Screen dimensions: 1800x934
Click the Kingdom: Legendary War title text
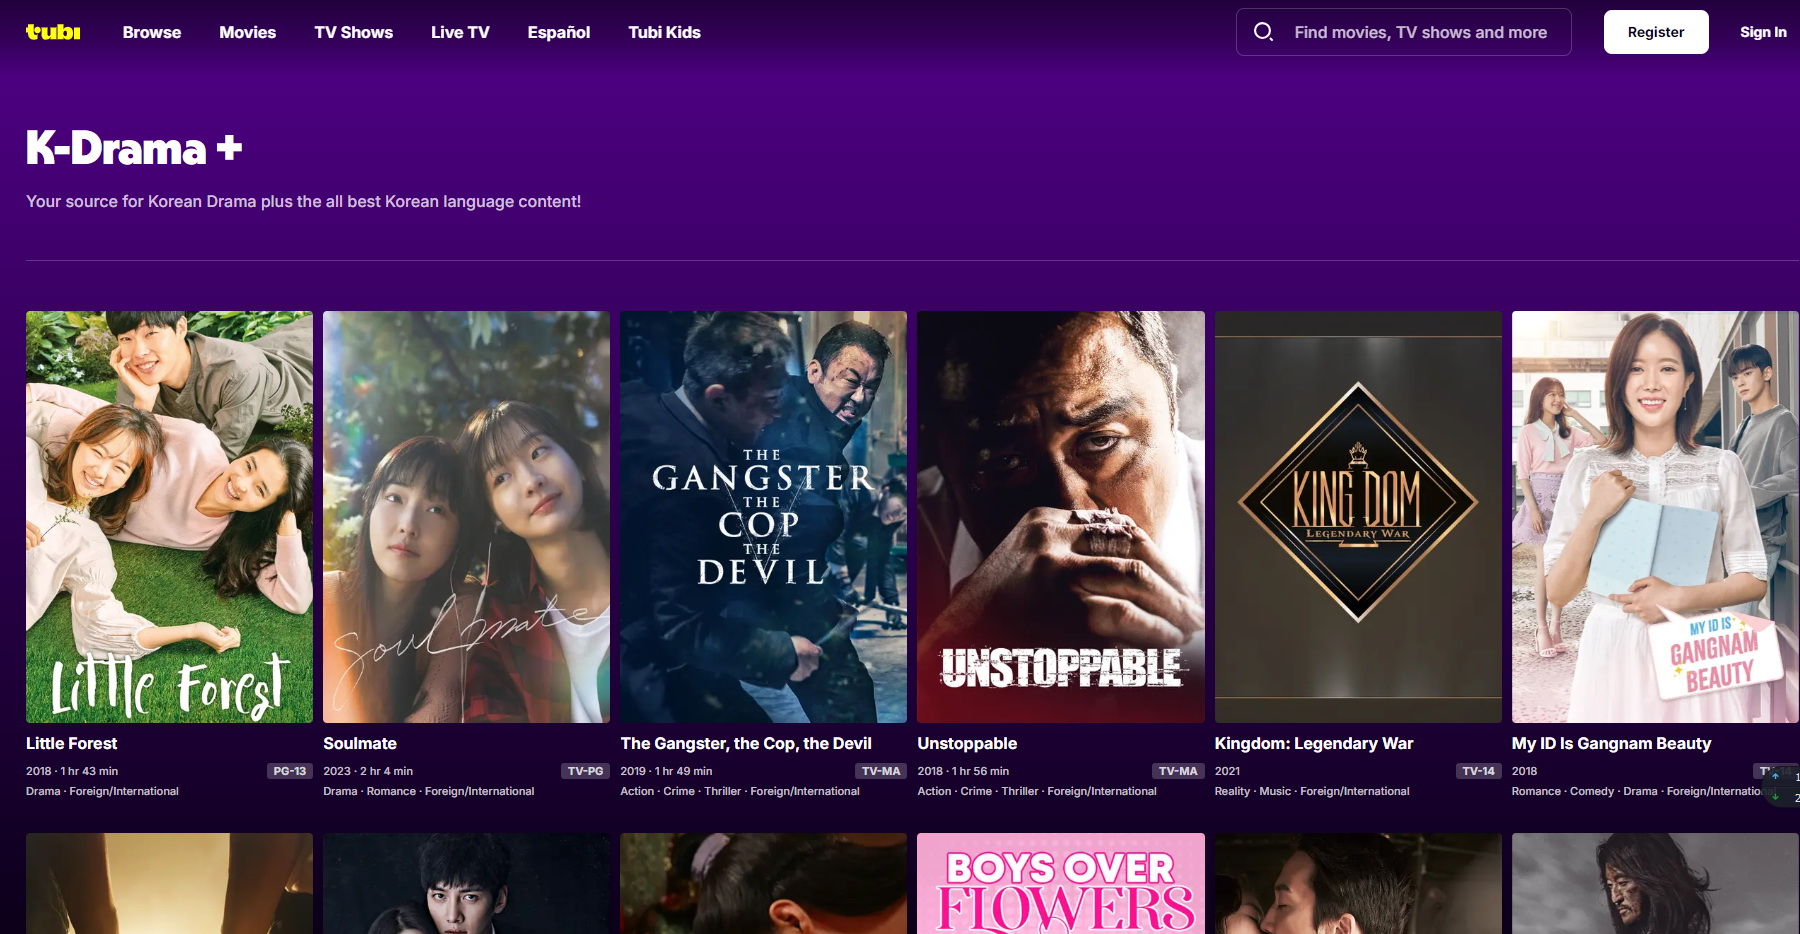click(1313, 743)
